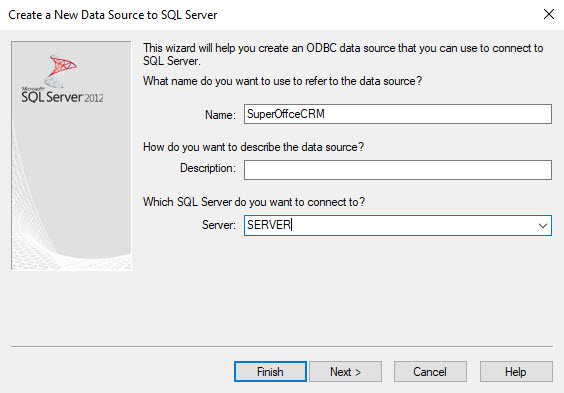This screenshot has width=564, height=393.
Task: Click the "Name:" label
Action: coord(220,115)
